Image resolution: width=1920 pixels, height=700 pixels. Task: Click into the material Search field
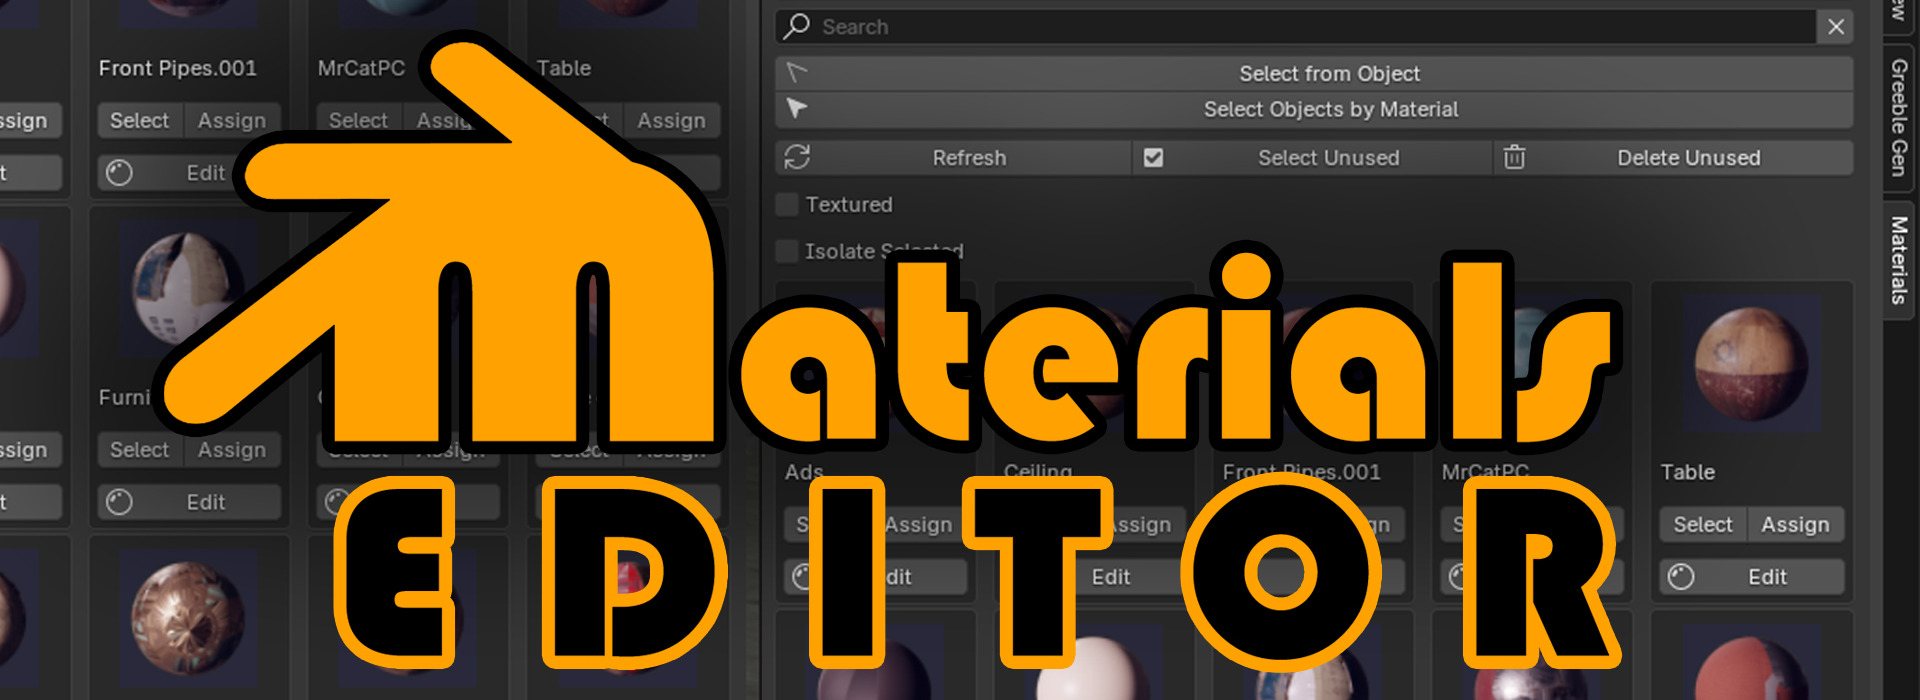click(x=1295, y=27)
